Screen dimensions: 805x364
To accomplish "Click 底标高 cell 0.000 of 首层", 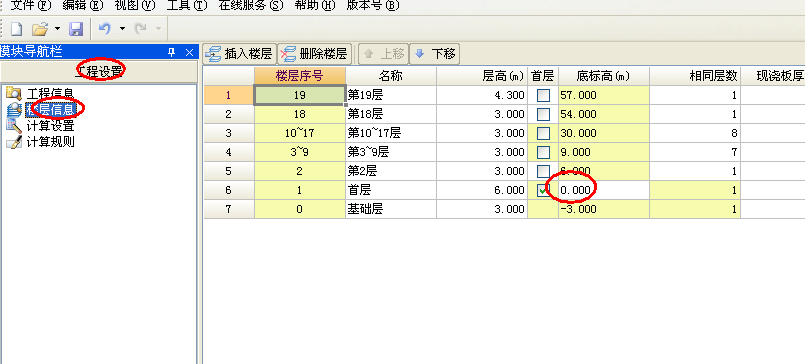I will coord(604,190).
